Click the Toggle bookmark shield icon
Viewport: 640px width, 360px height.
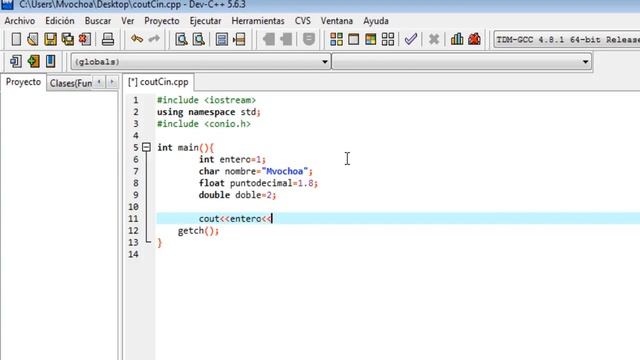tap(309, 39)
